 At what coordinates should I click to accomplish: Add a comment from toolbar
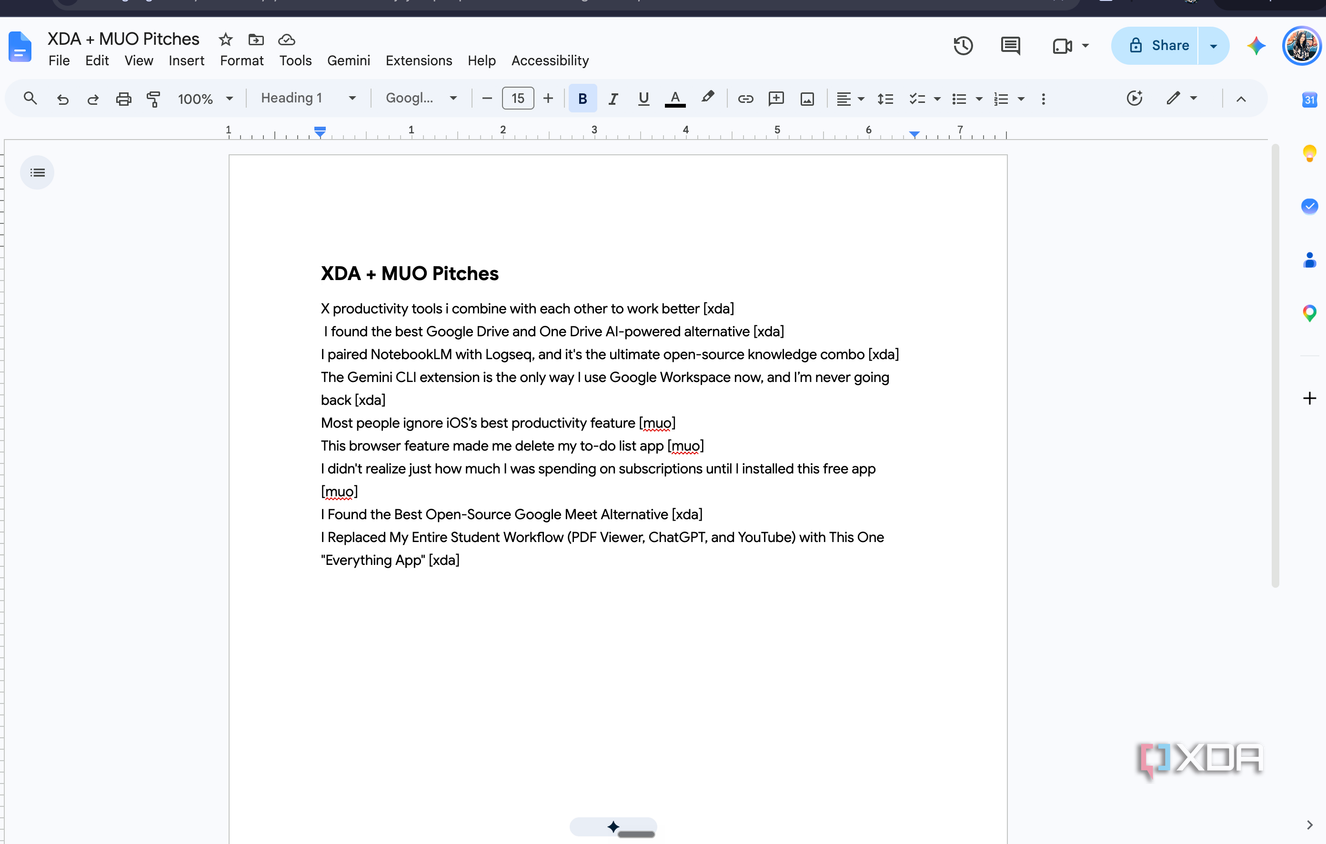(x=776, y=99)
